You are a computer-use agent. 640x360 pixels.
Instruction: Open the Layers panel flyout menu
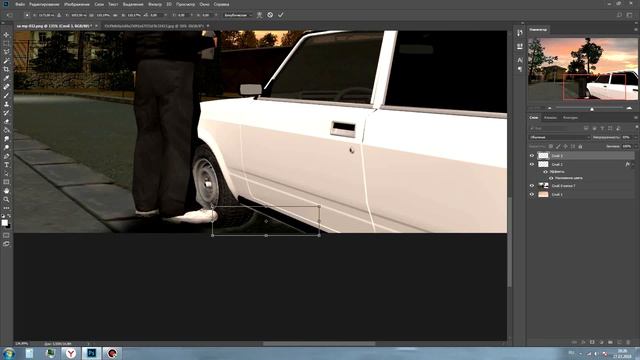click(636, 118)
